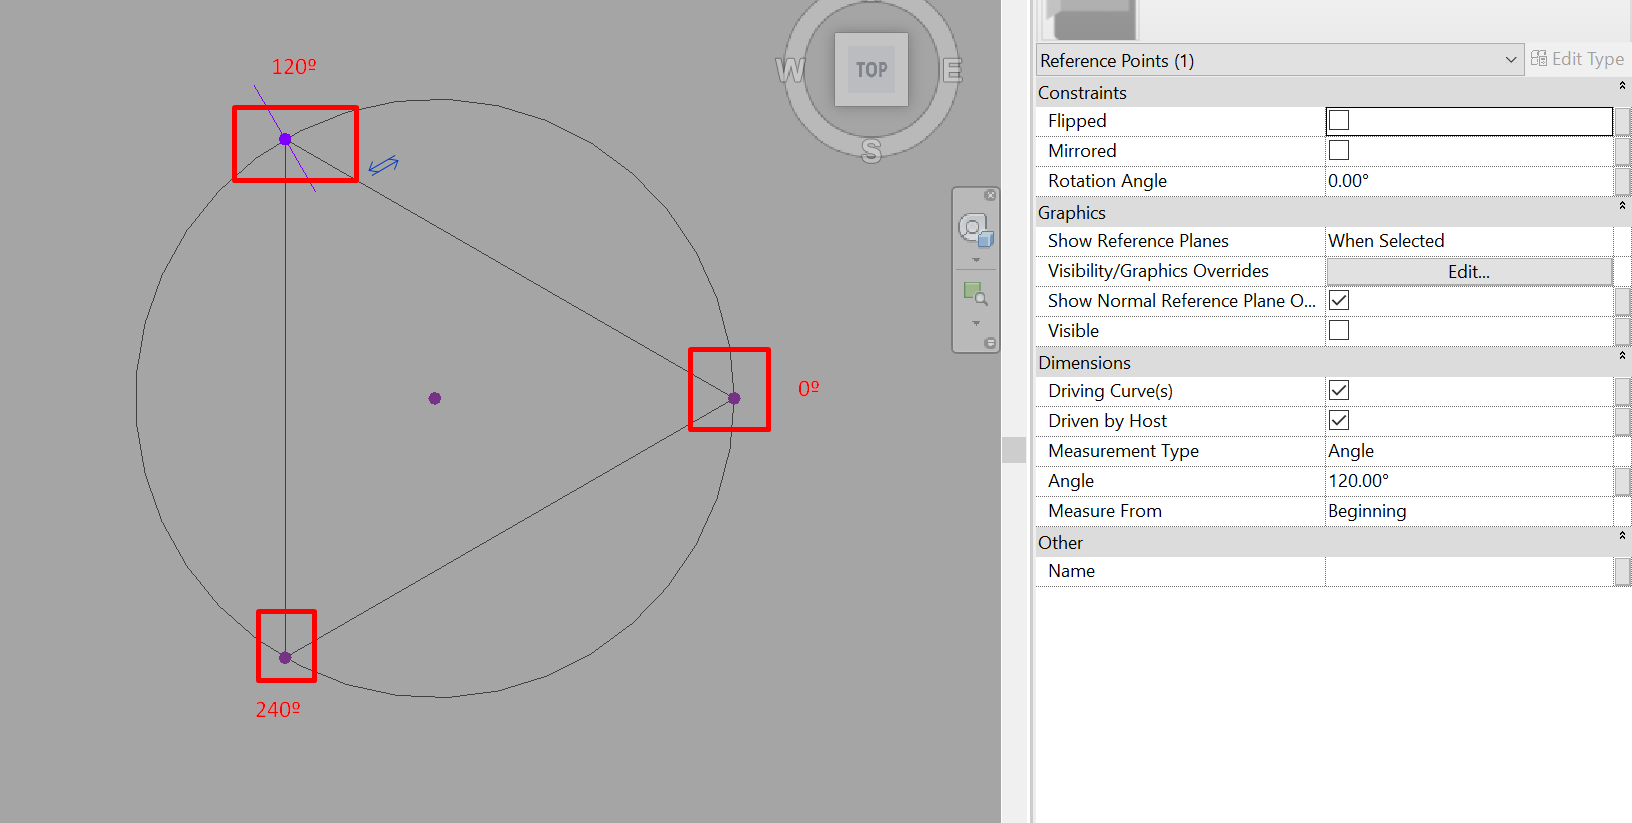Collapse the Other section
Screen dimensions: 1632x823
click(1622, 536)
